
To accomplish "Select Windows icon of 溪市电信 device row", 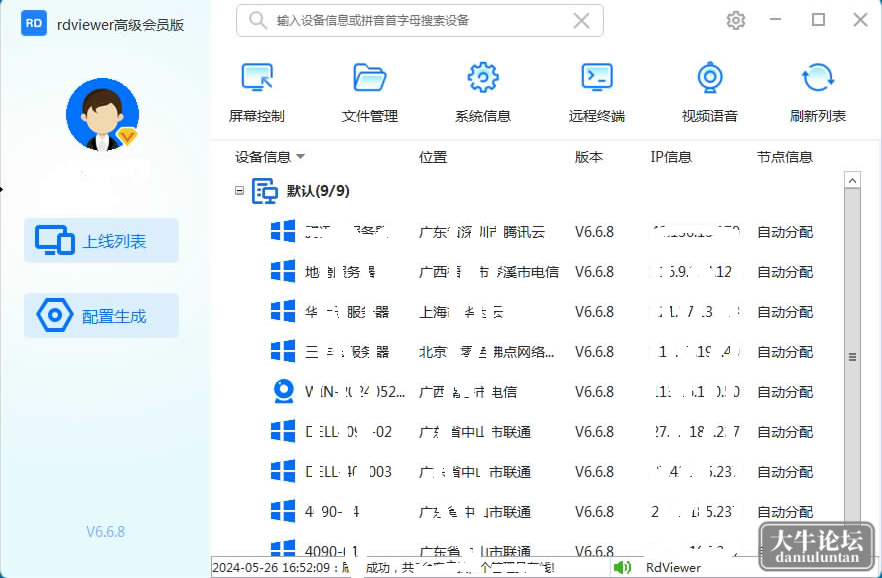I will pos(283,271).
